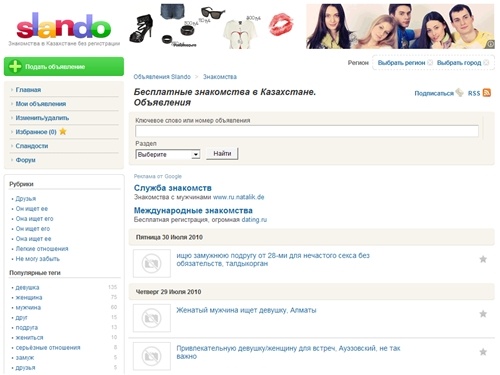This screenshot has height=375, width=500.
Task: Open the no-photo thumbnail of 'Женатый мужчина' ad
Action: pyautogui.click(x=152, y=318)
